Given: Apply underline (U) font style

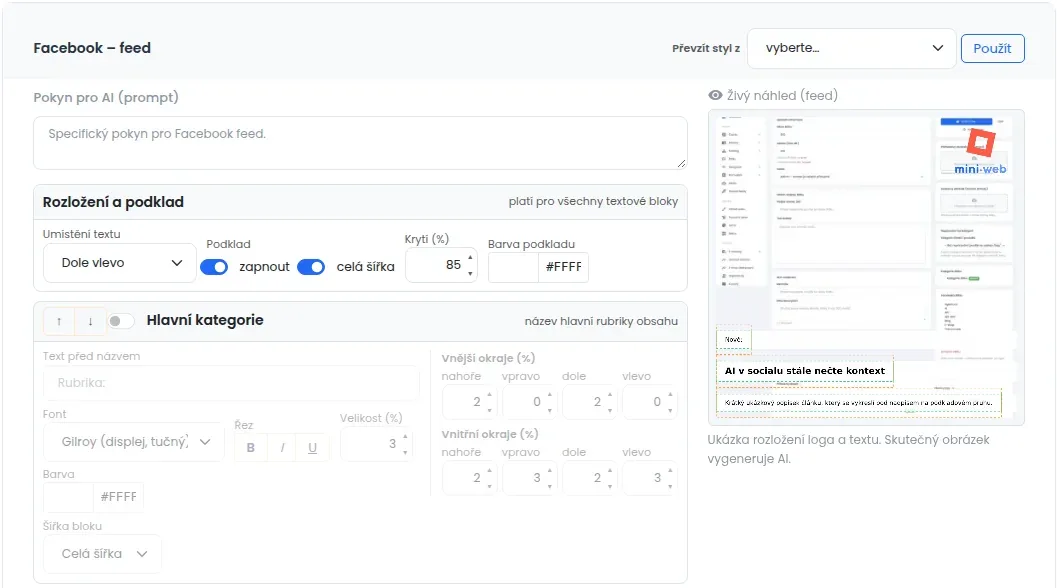Looking at the screenshot, I should (x=312, y=448).
